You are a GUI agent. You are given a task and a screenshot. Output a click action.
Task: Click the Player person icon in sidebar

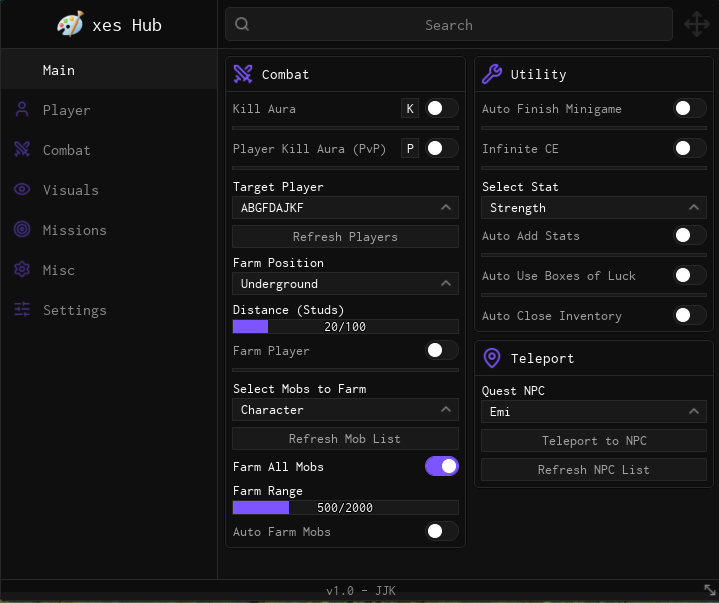coord(22,110)
